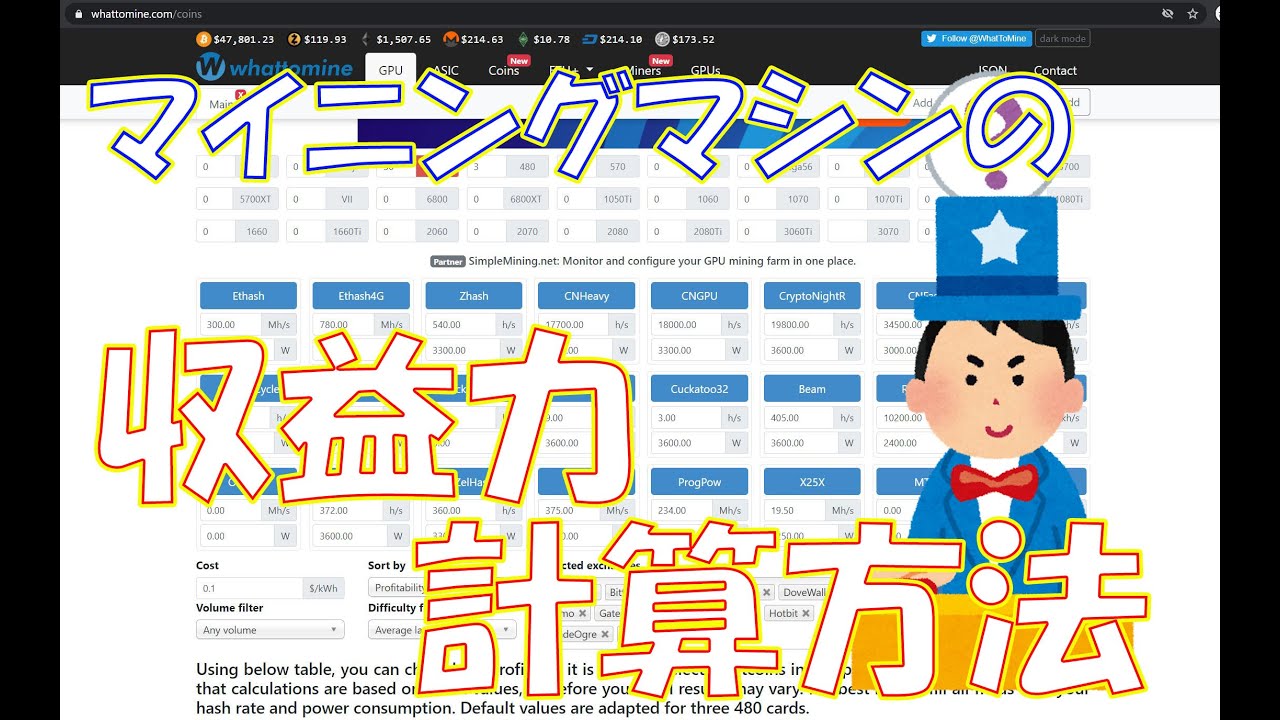Open the Coins menu item
Viewport: 1280px width, 720px height.
(x=503, y=70)
